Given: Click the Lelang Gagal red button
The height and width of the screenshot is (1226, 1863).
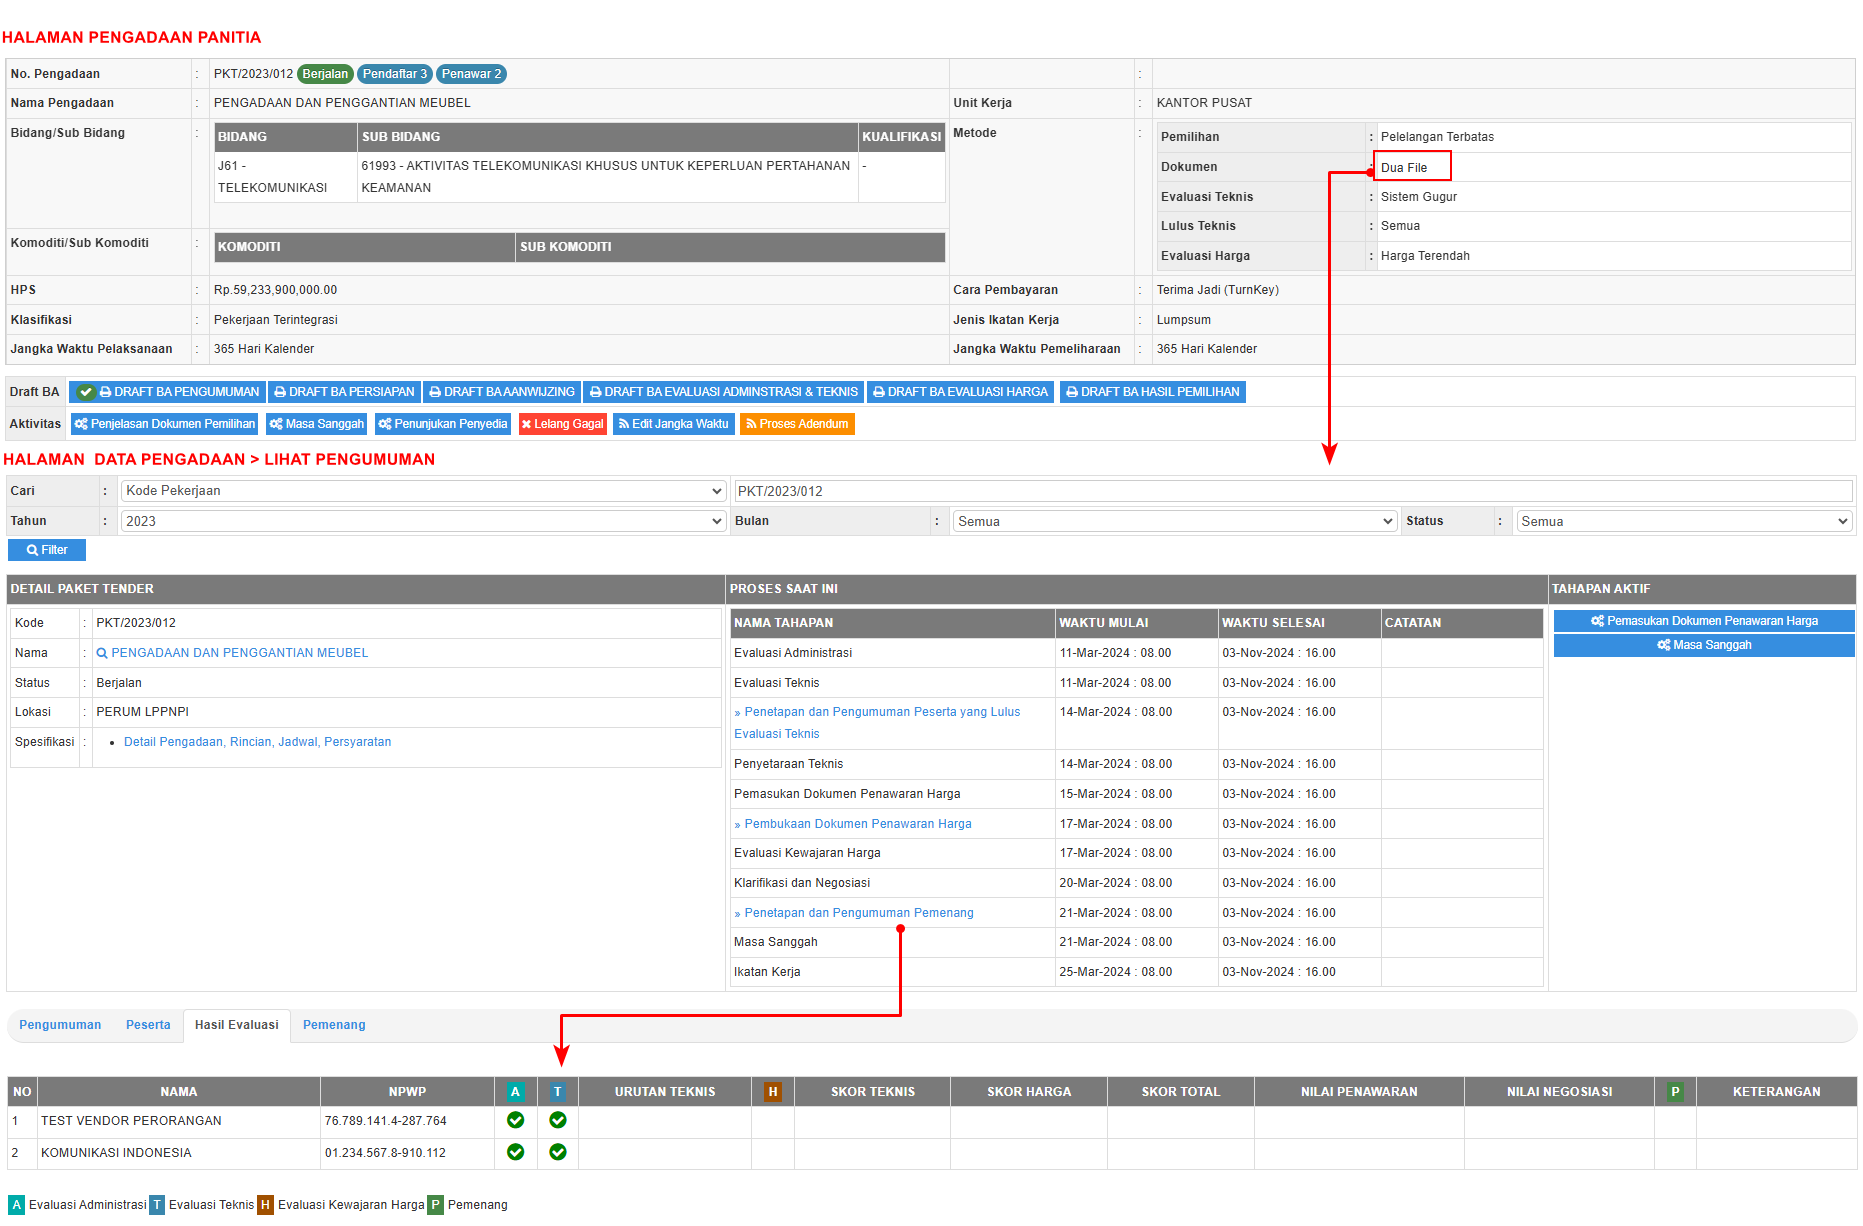Looking at the screenshot, I should (562, 424).
